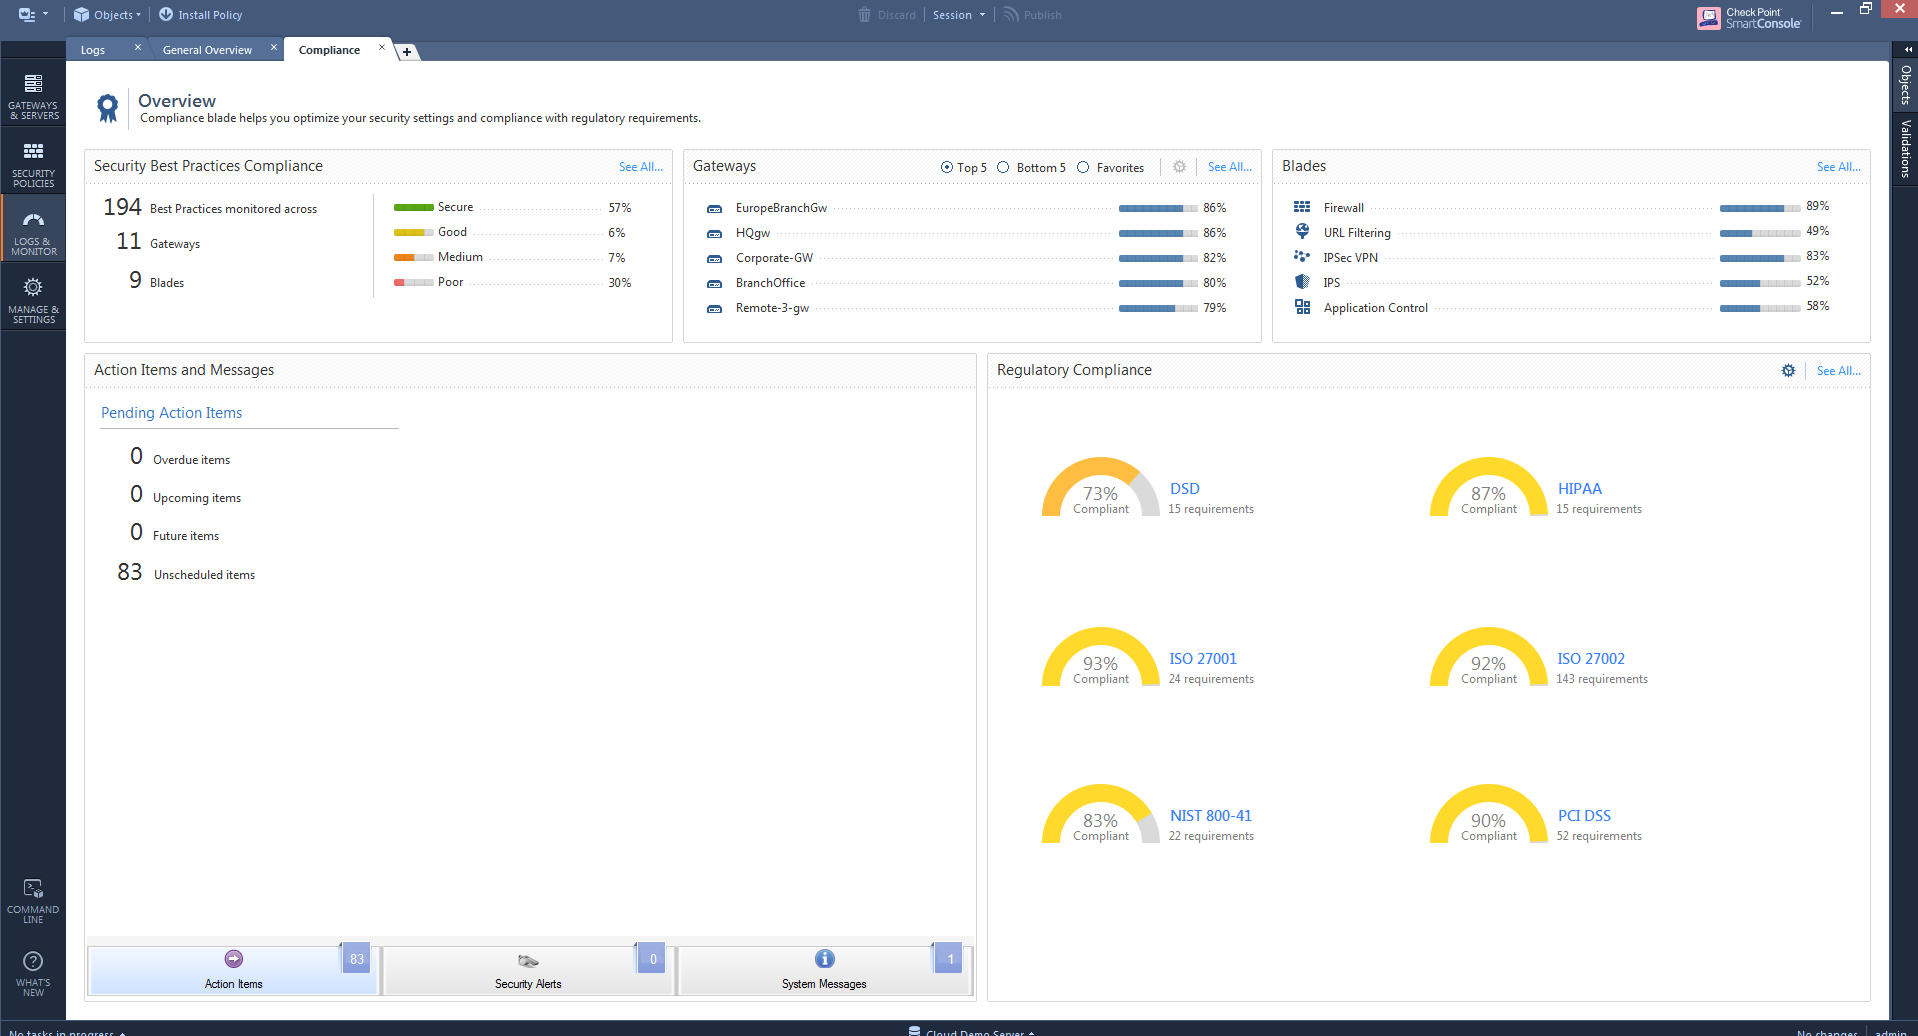Open Manage & Settings view
This screenshot has width=1918, height=1036.
point(33,300)
